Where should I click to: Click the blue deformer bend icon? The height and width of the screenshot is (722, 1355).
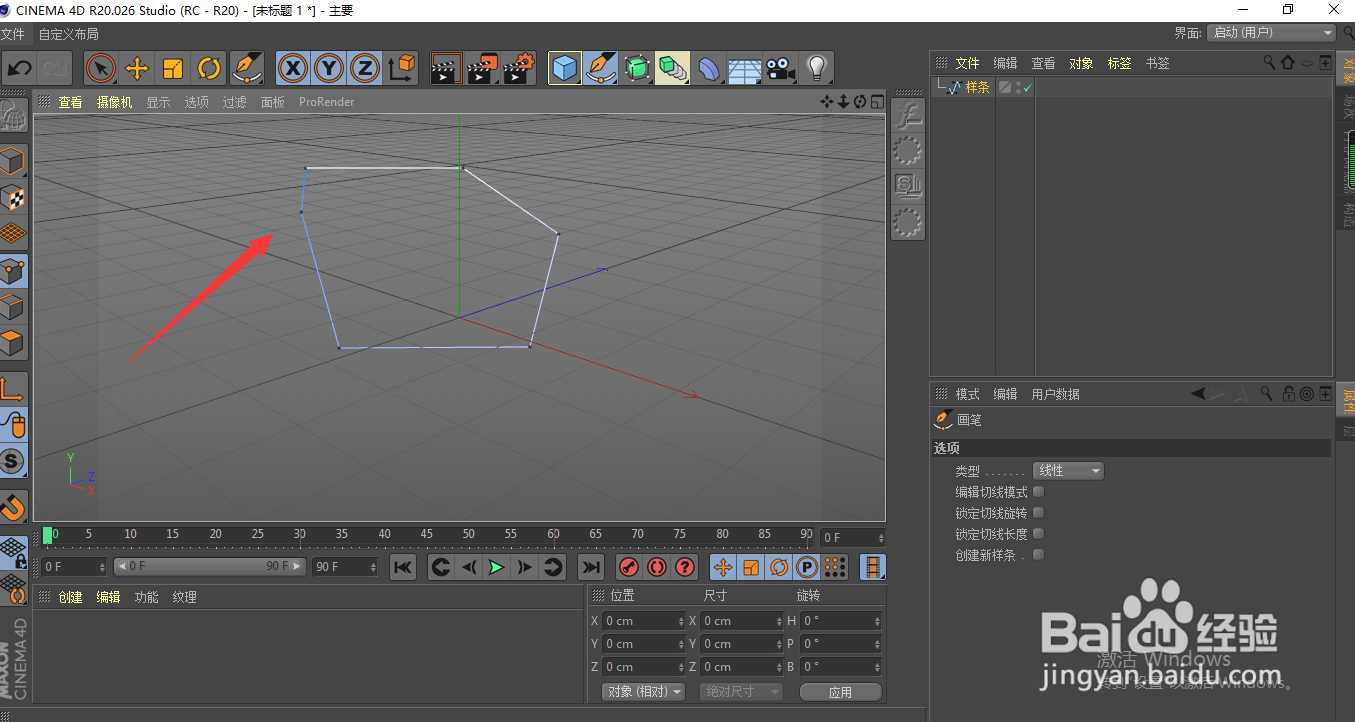click(x=709, y=68)
